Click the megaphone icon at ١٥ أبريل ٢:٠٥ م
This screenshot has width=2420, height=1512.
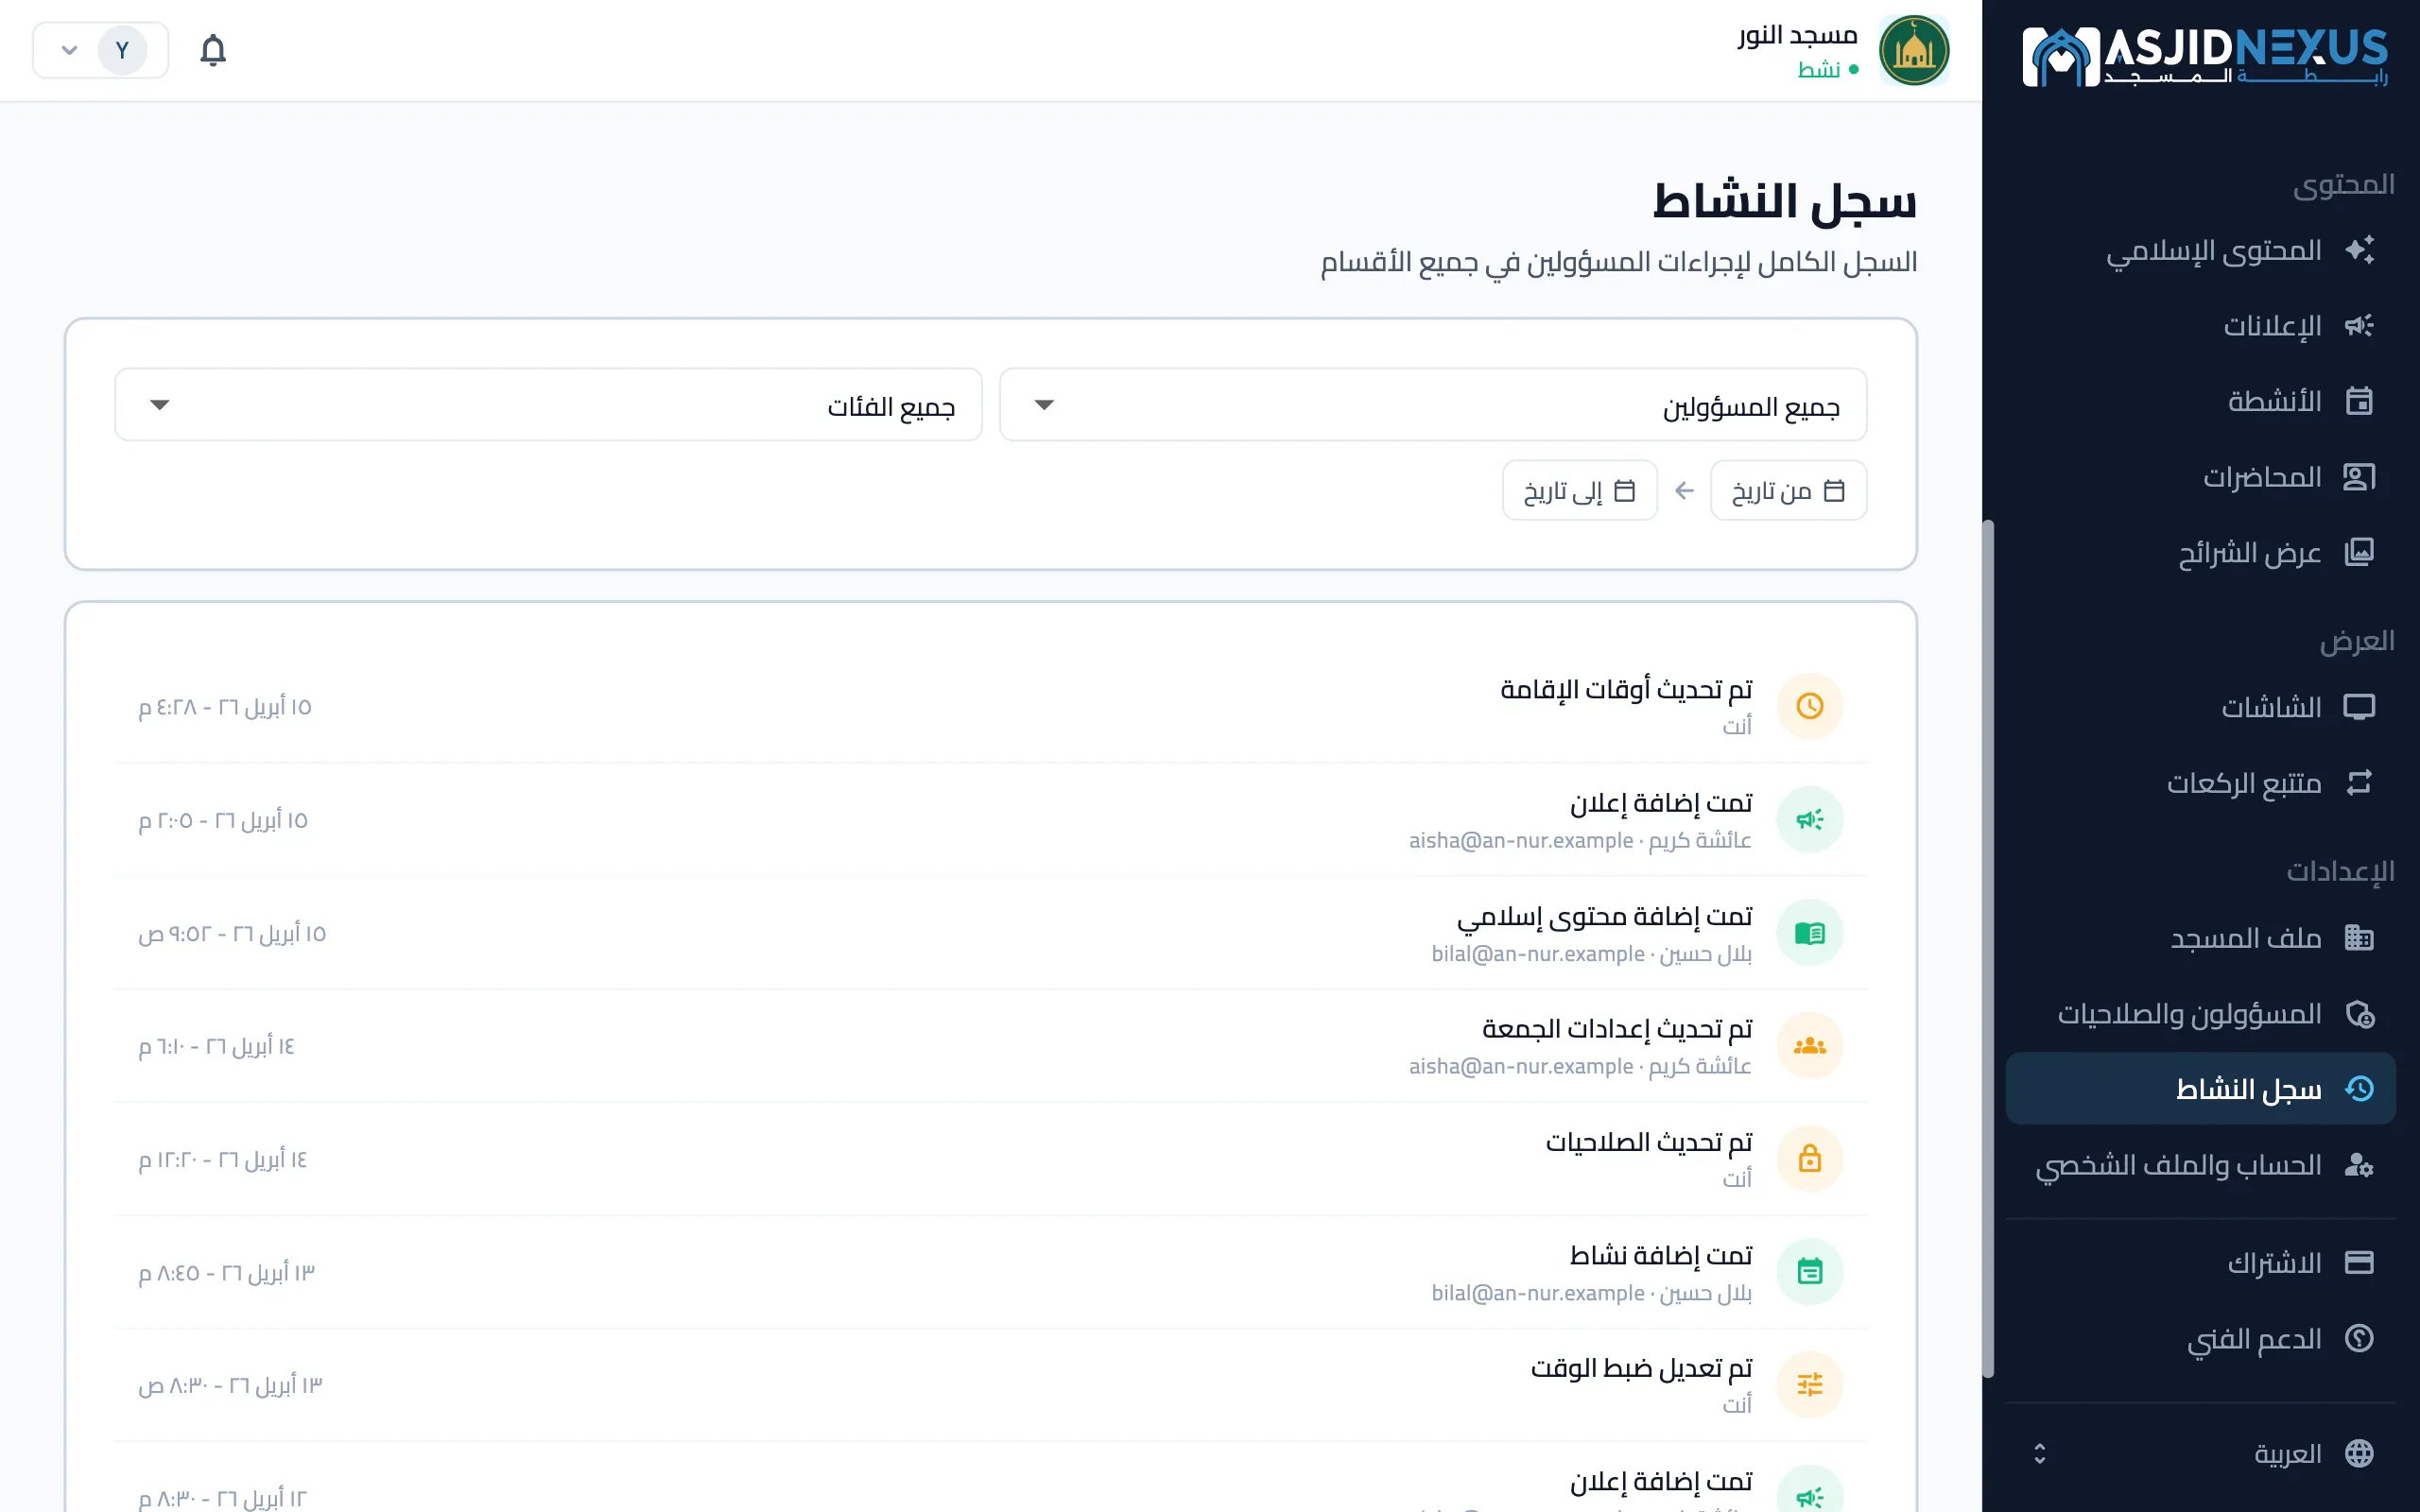1809,820
